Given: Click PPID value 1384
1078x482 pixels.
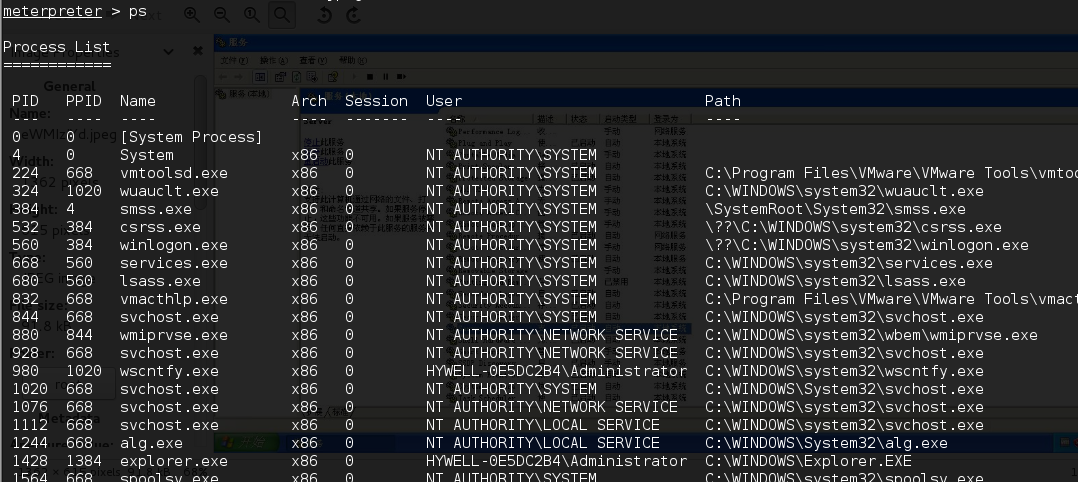Looking at the screenshot, I should pyautogui.click(x=84, y=461).
